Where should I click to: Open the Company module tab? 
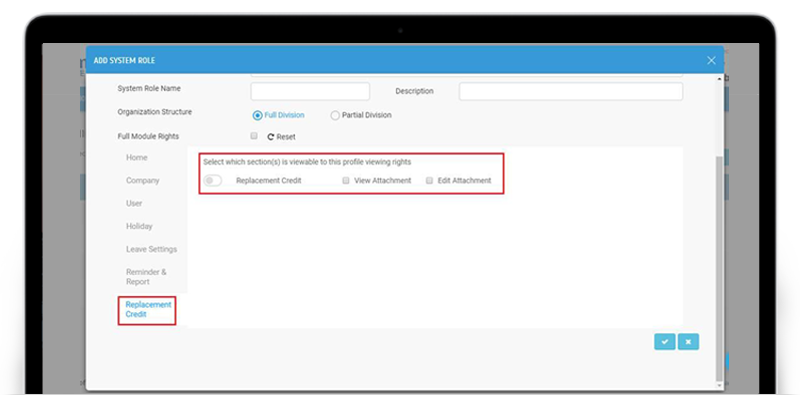pyautogui.click(x=143, y=181)
